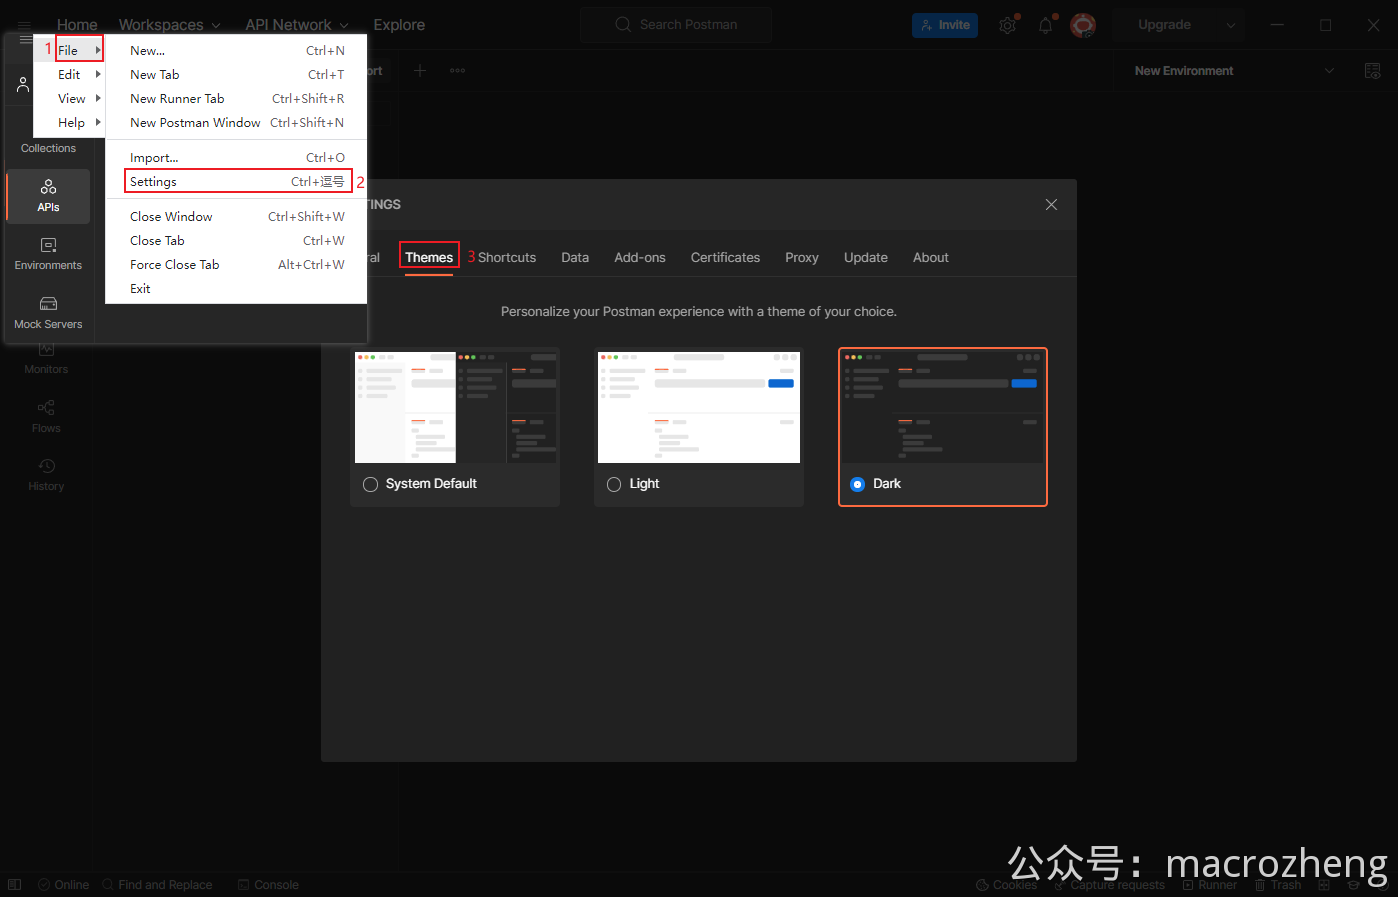The image size is (1398, 897).
Task: Switch to the Themes settings tab
Action: (x=429, y=257)
